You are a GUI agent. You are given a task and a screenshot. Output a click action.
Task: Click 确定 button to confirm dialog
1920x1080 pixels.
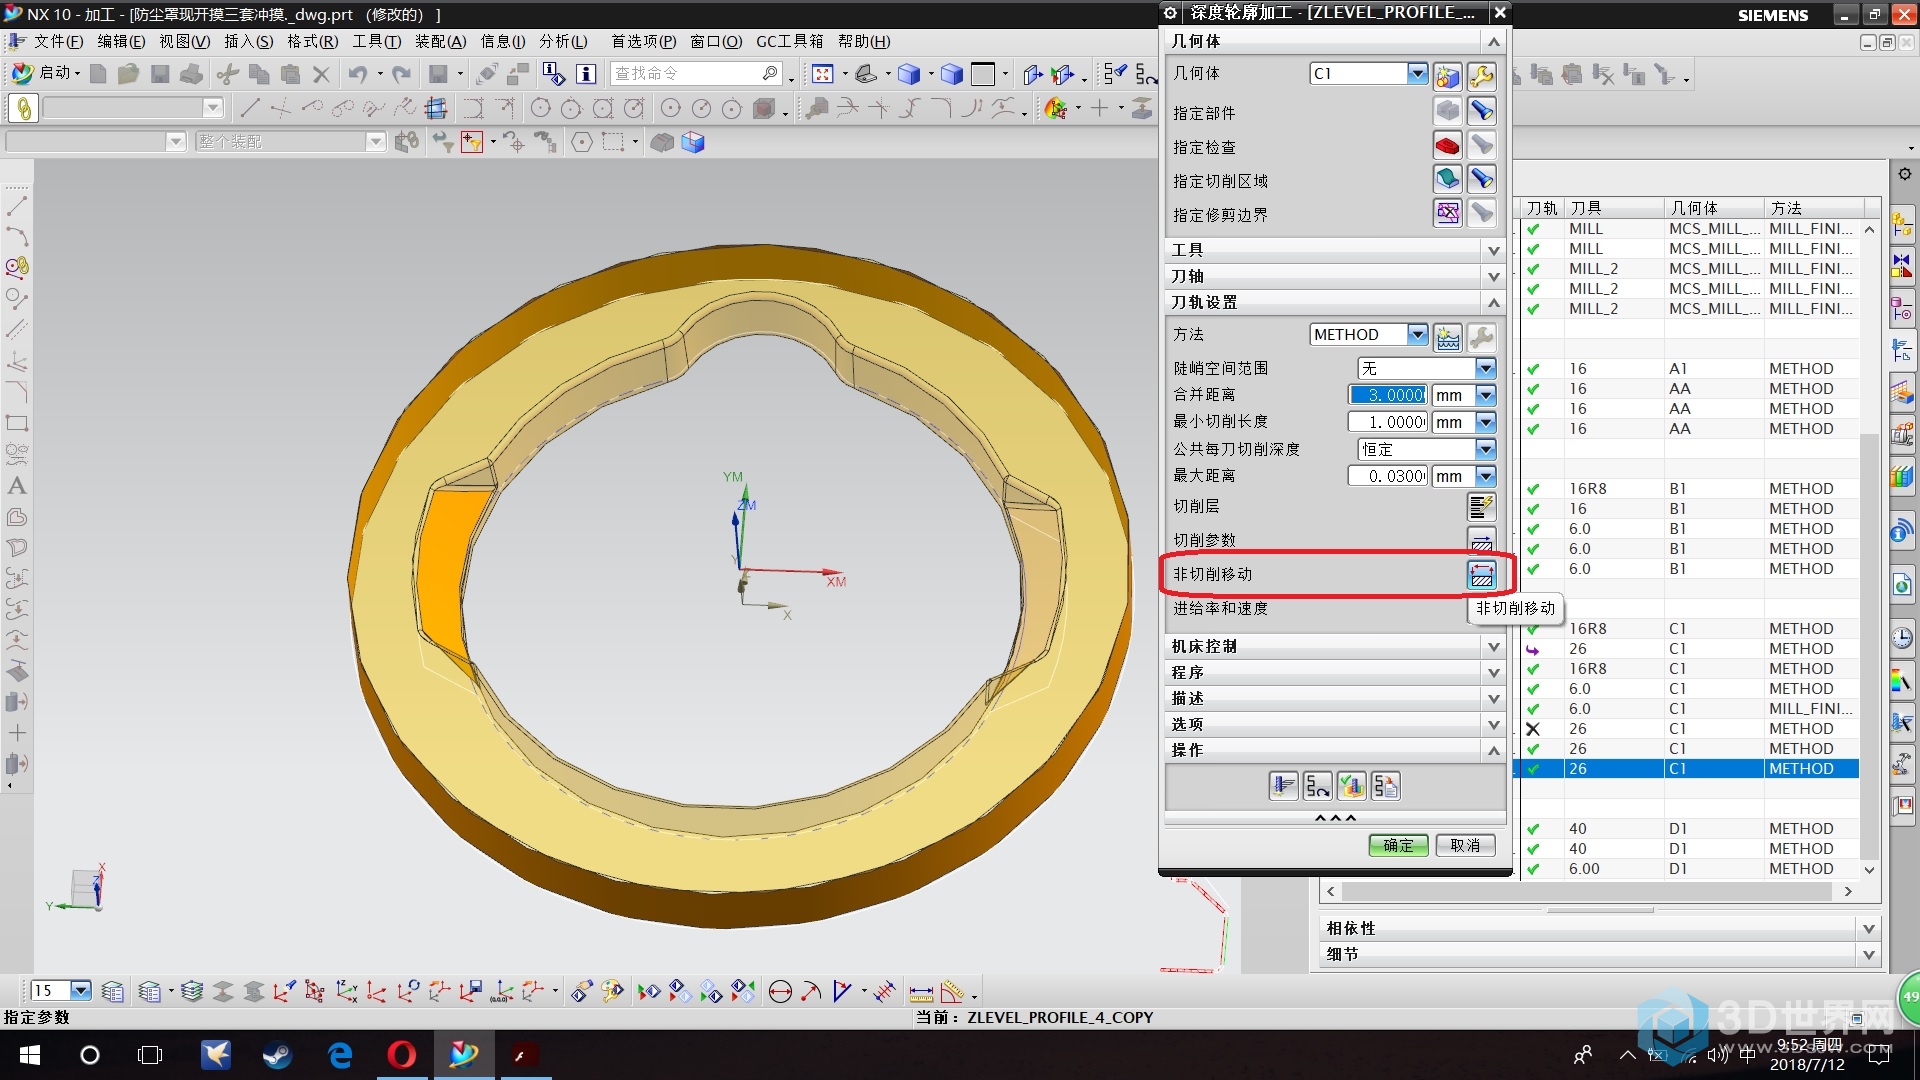tap(1398, 845)
